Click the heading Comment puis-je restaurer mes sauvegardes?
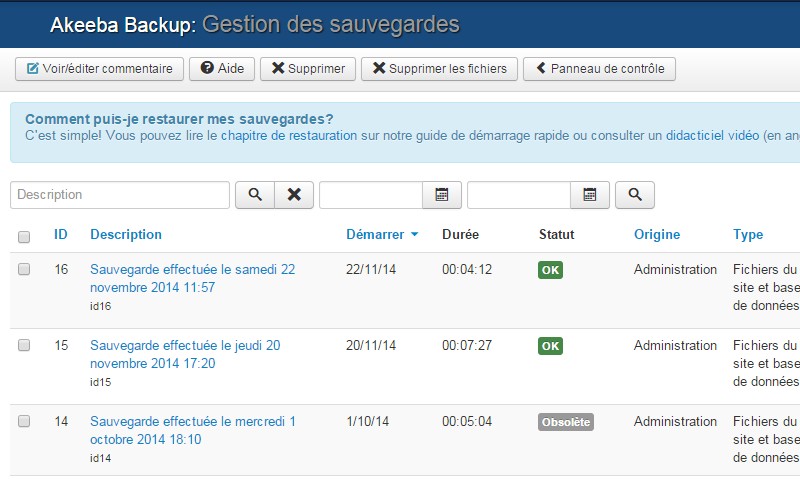The width and height of the screenshot is (800, 500). pyautogui.click(x=179, y=119)
